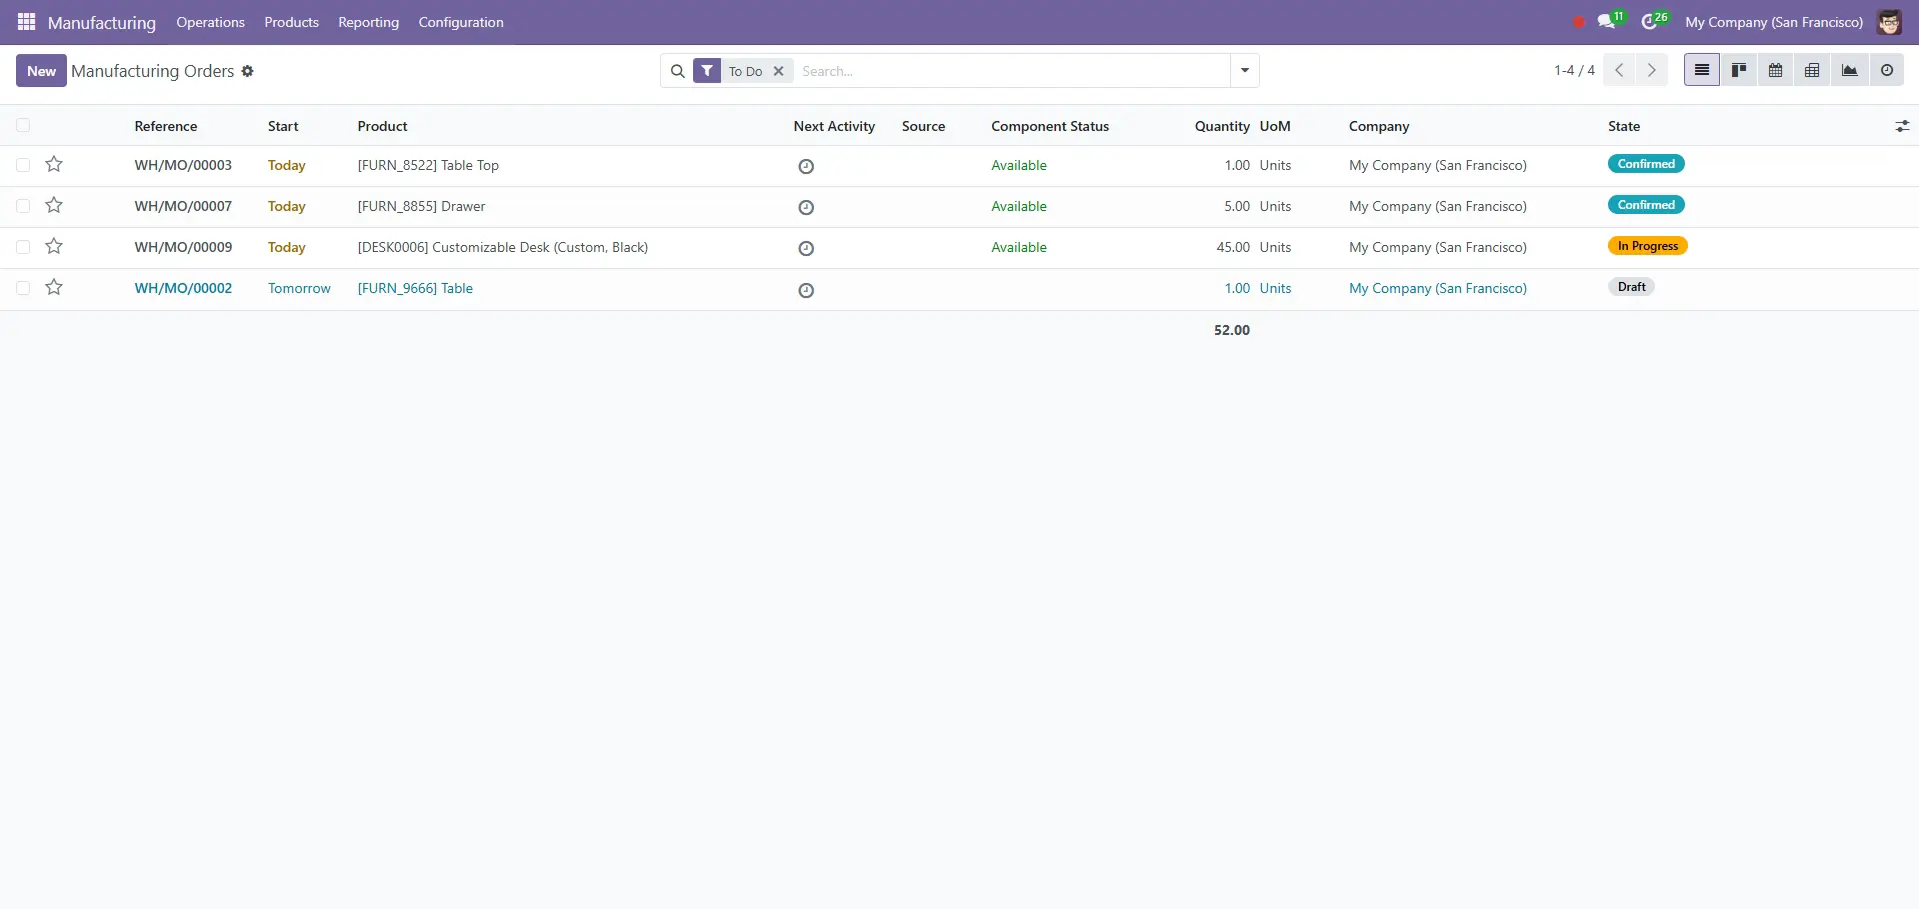Image resolution: width=1919 pixels, height=909 pixels.
Task: Star the WH/MO/00003 order as favorite
Action: tap(54, 165)
